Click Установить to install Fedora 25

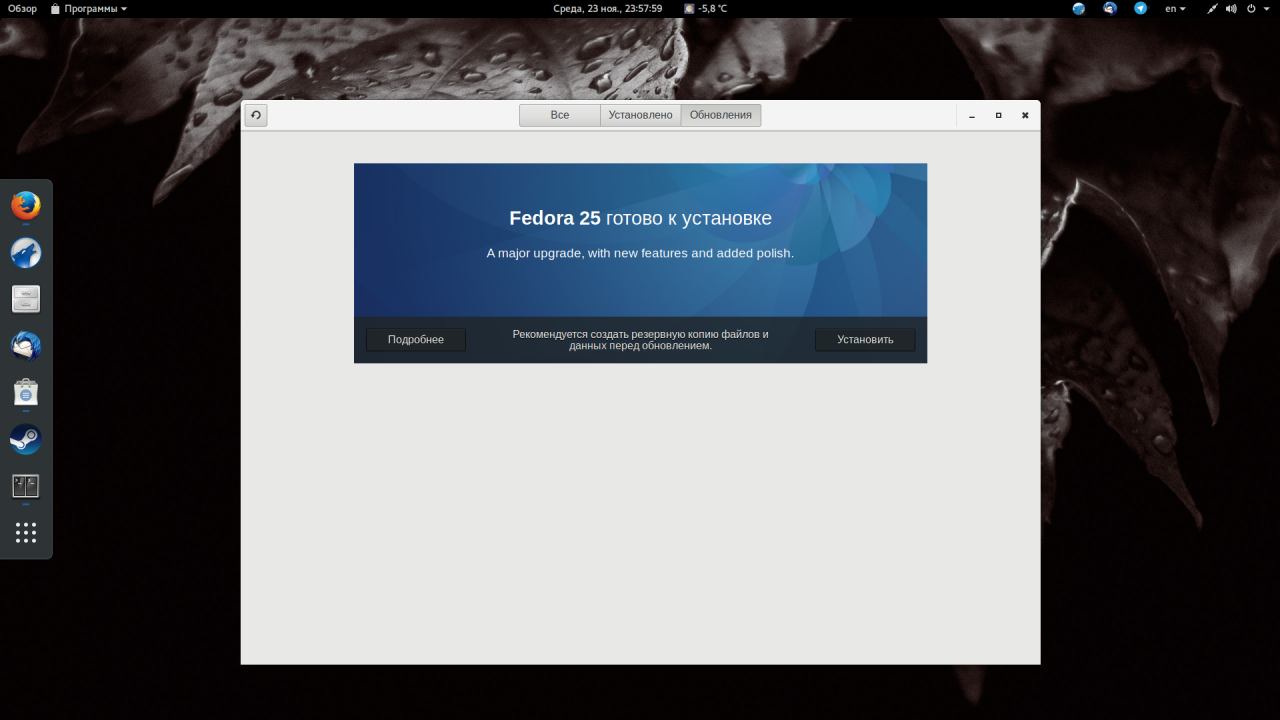[x=865, y=339]
